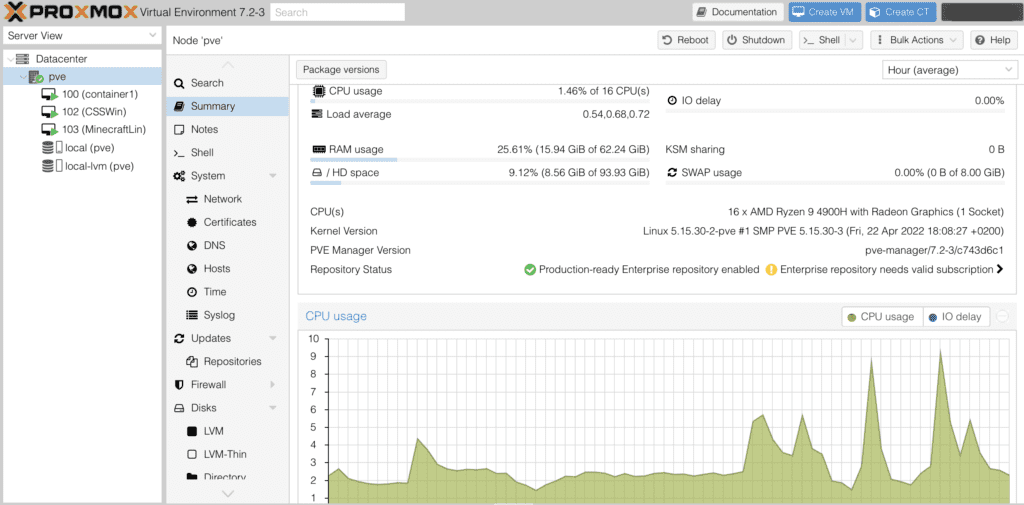Click the System gears icon

180,176
